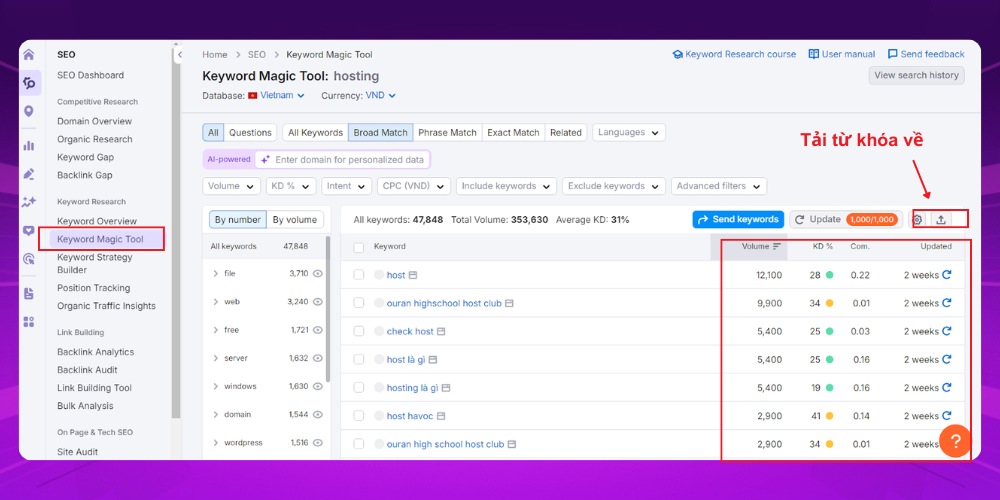Check the 'ouran highschool host club' row

tap(359, 303)
